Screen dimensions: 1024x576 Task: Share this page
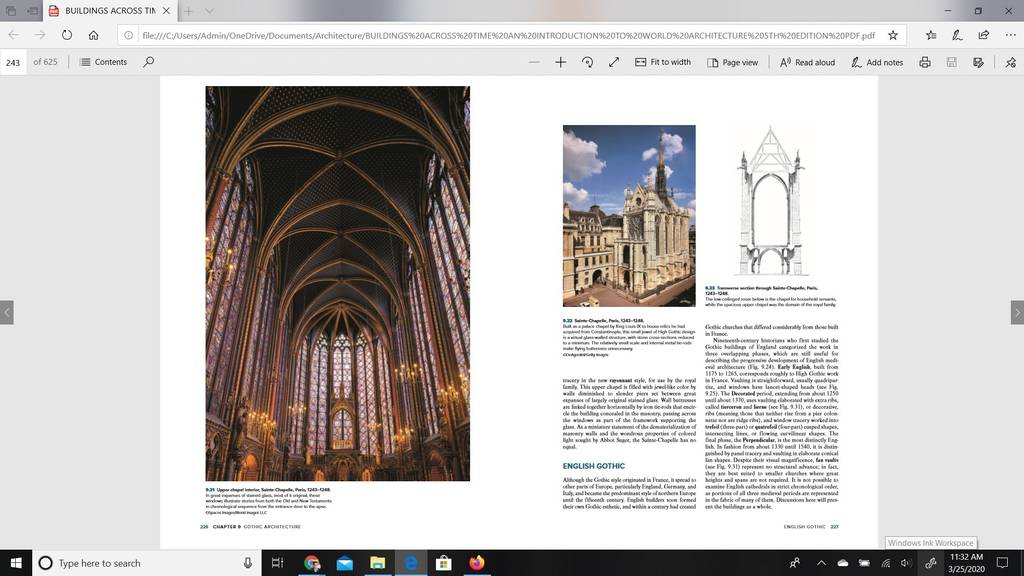(x=984, y=35)
